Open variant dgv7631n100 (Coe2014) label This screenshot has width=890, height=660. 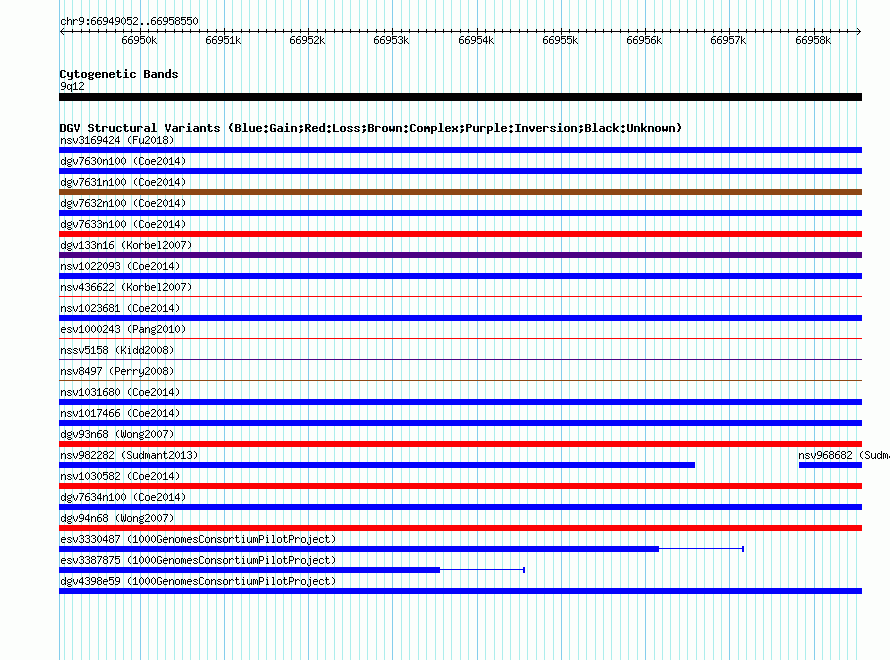pos(123,182)
